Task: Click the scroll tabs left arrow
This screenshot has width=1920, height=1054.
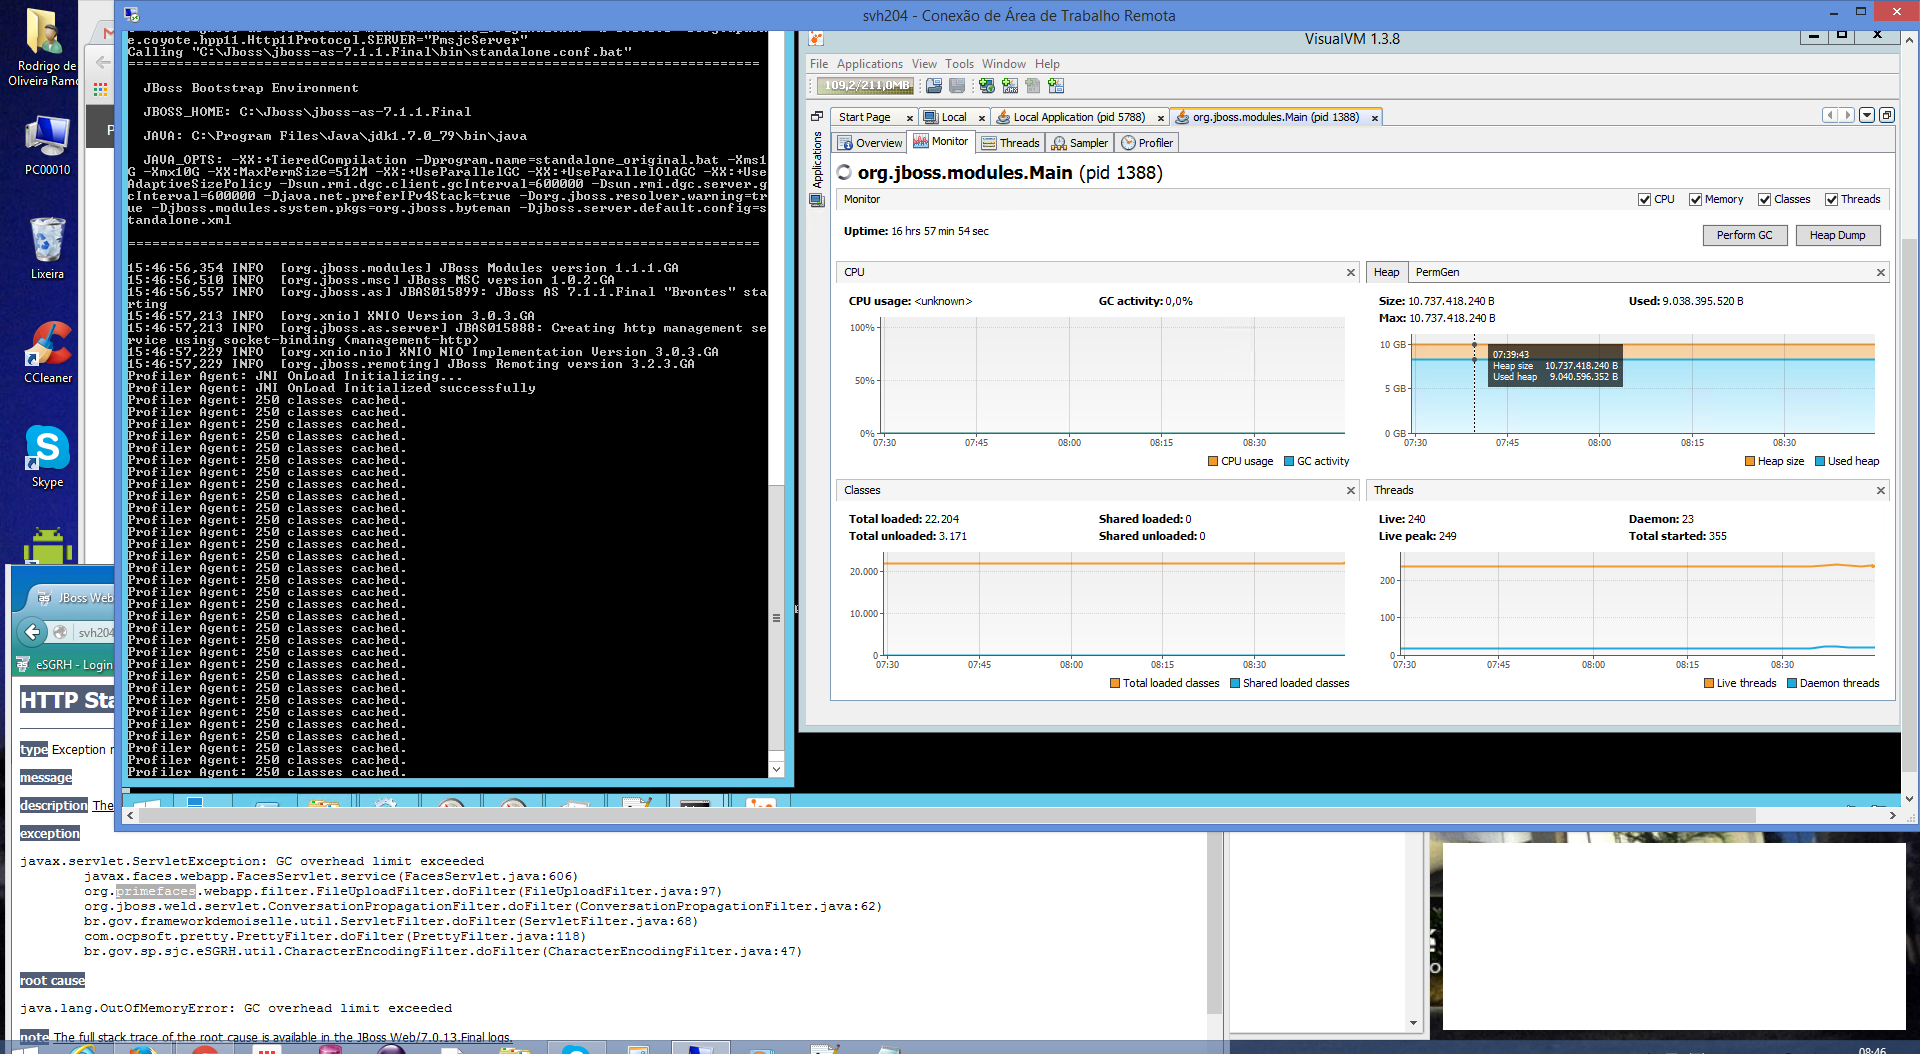Action: click(x=1830, y=115)
